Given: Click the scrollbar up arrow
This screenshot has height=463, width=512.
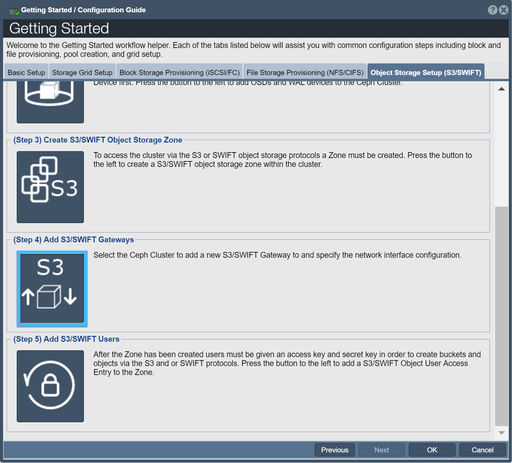Looking at the screenshot, I should (x=501, y=89).
